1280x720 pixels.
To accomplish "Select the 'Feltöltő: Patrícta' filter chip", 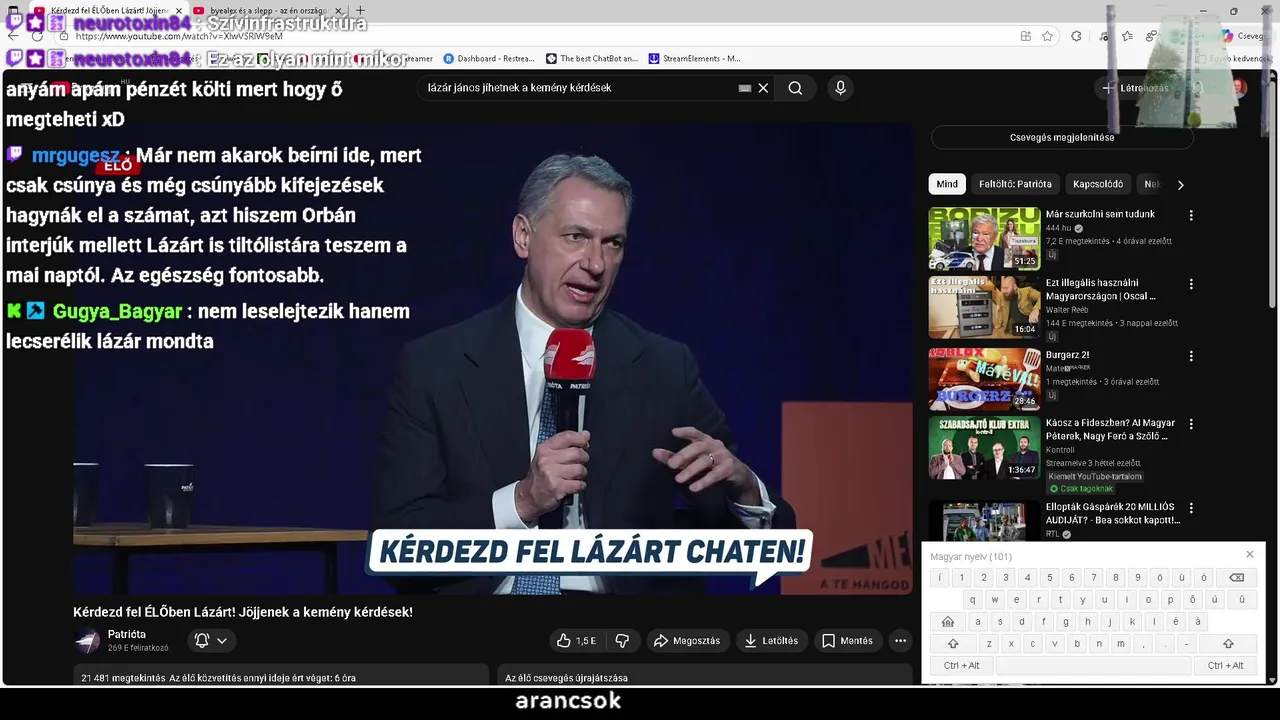I will pos(1015,184).
